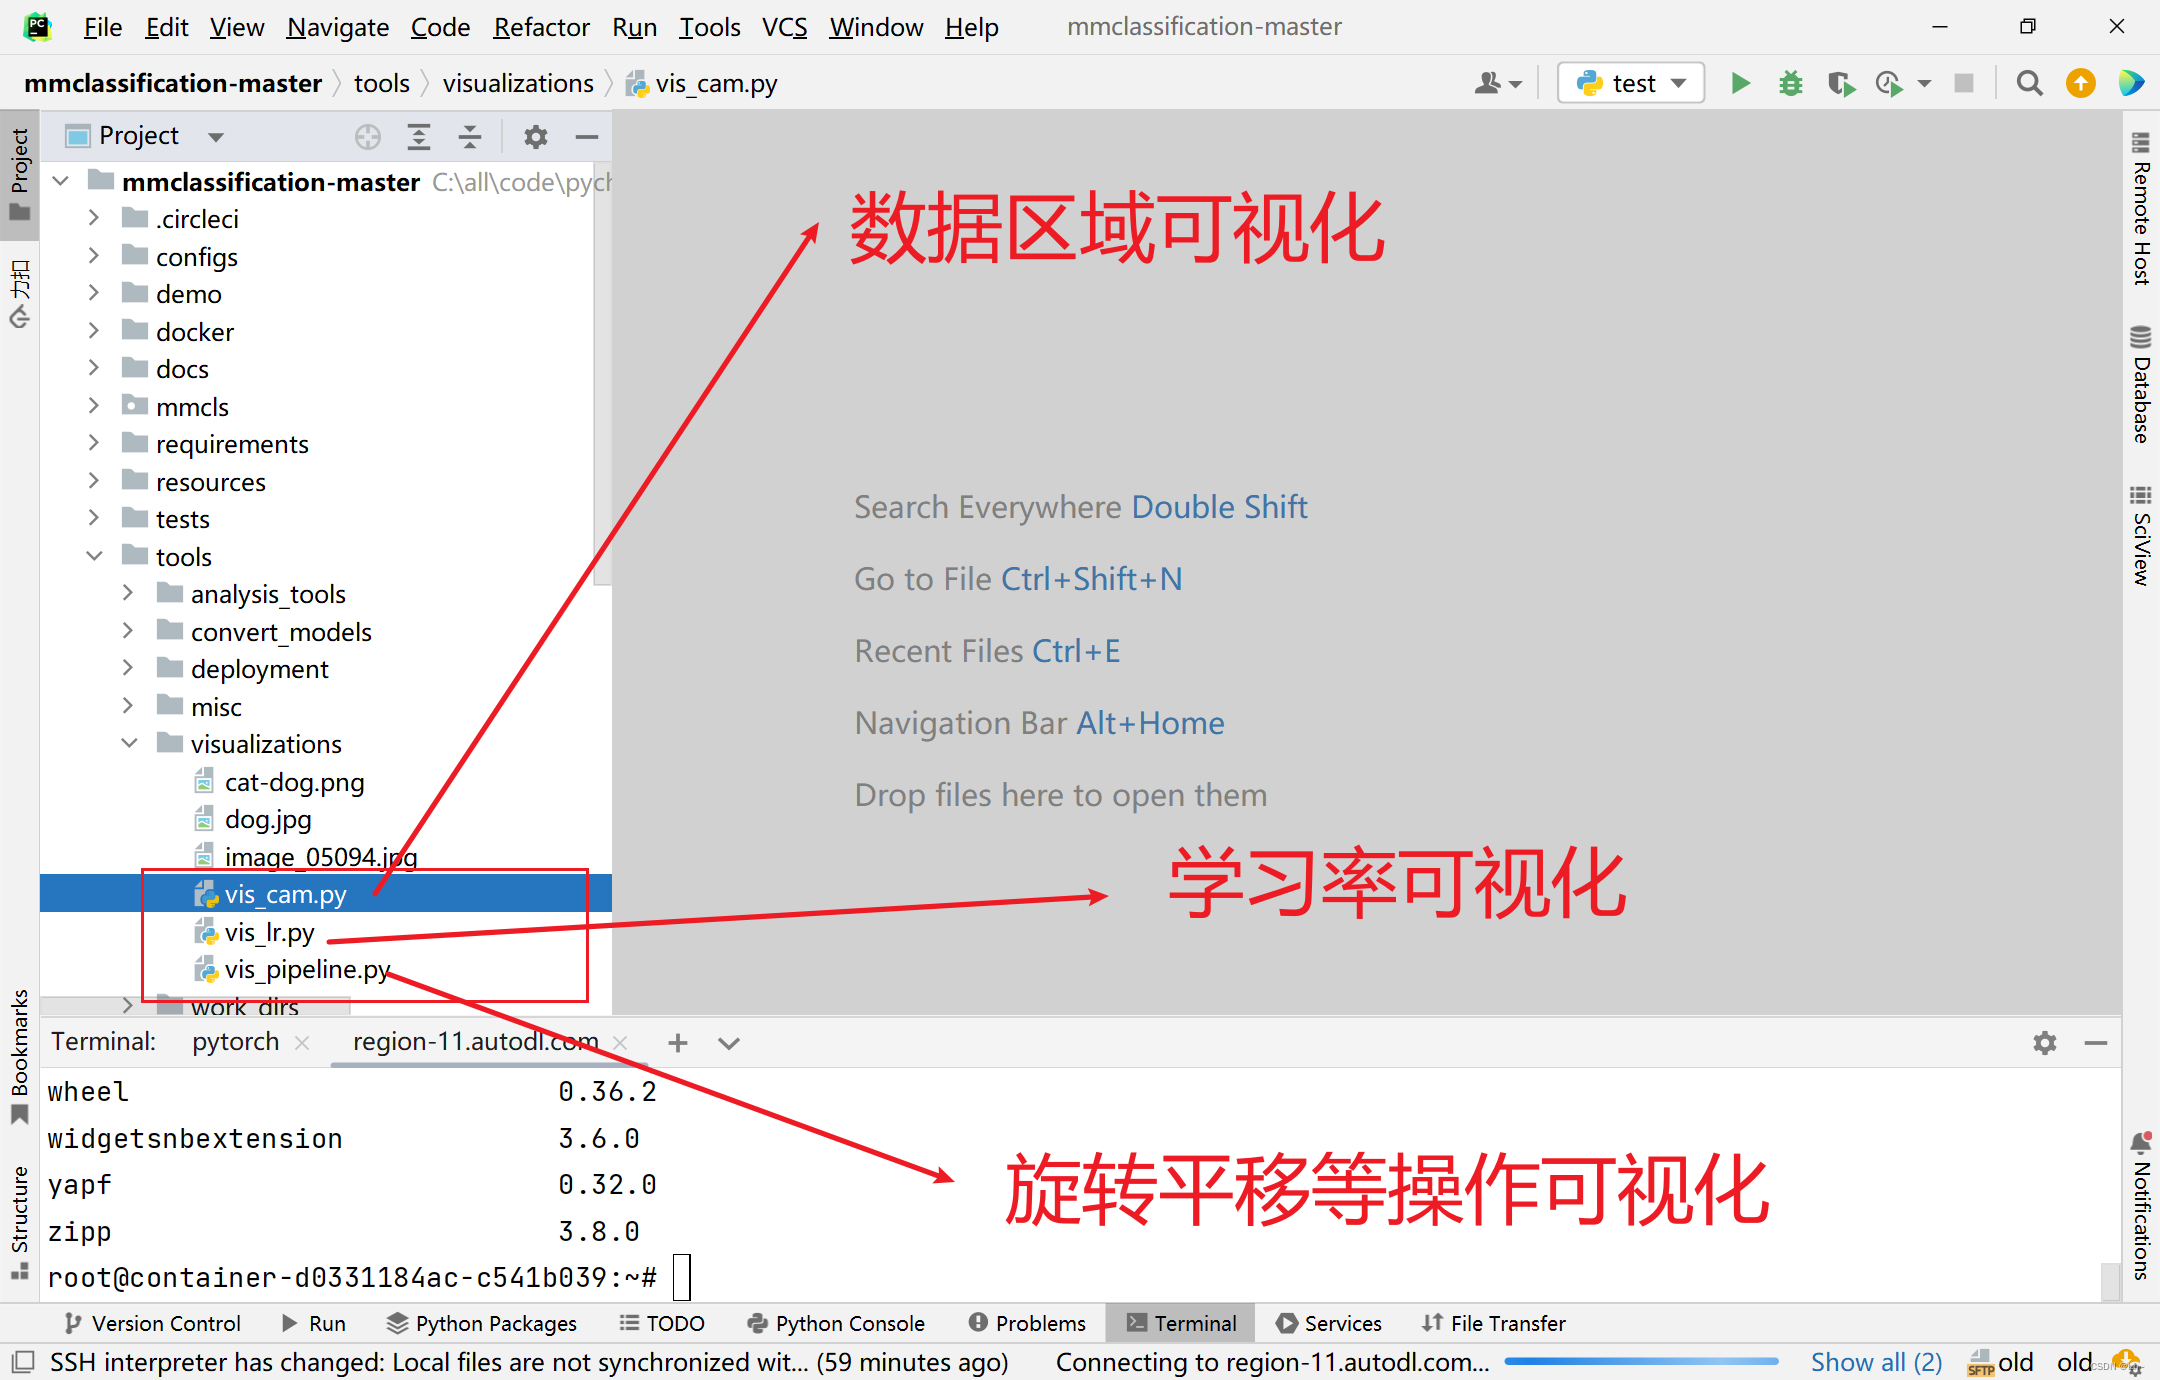This screenshot has height=1380, width=2160.
Task: Select cat-dog.png in project tree
Action: pos(280,782)
